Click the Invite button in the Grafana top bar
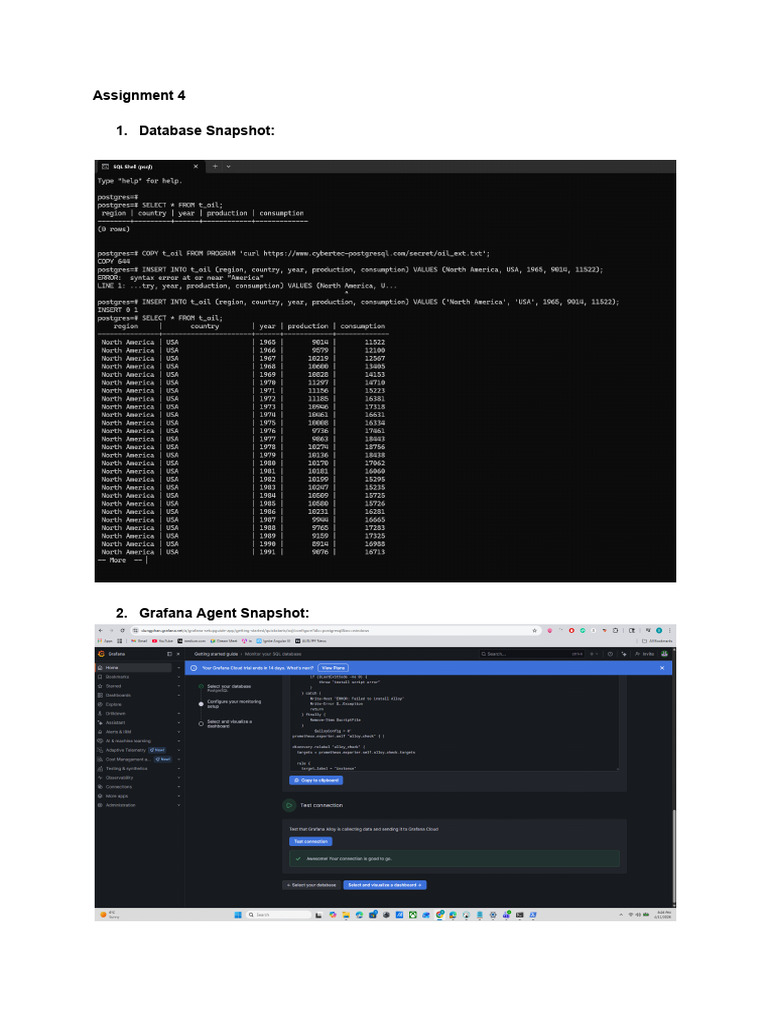Screen dimensions: 768x1024 tap(645, 654)
